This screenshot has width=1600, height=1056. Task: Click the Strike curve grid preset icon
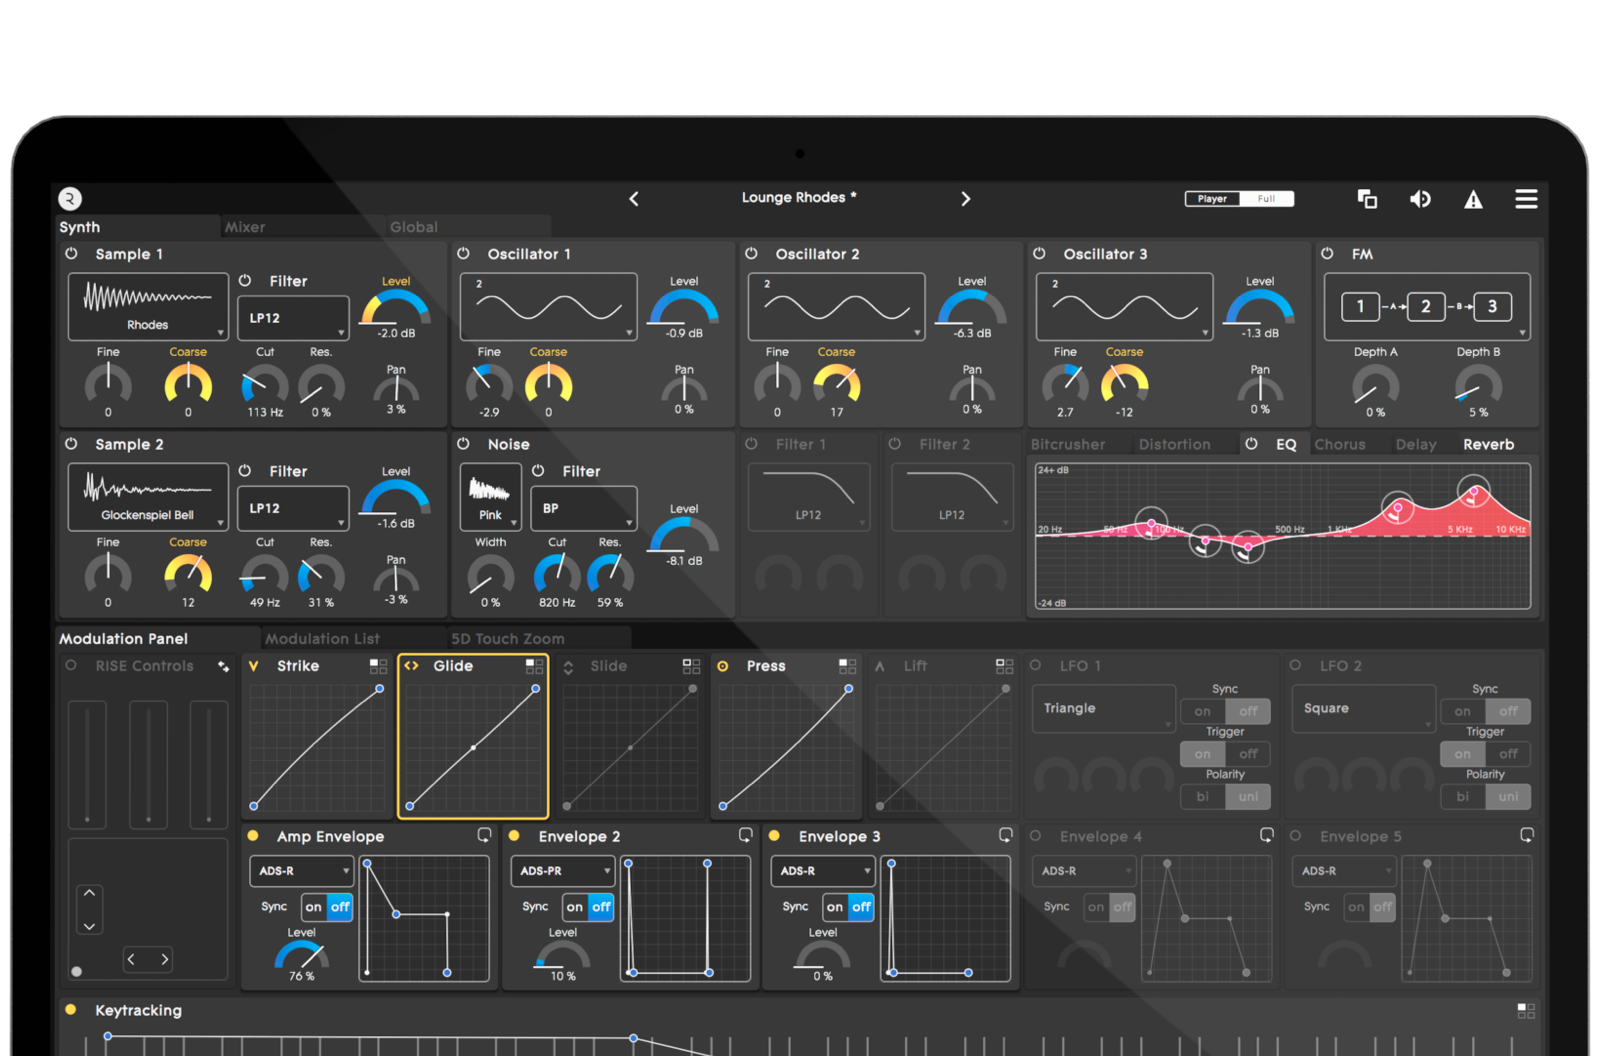click(378, 666)
